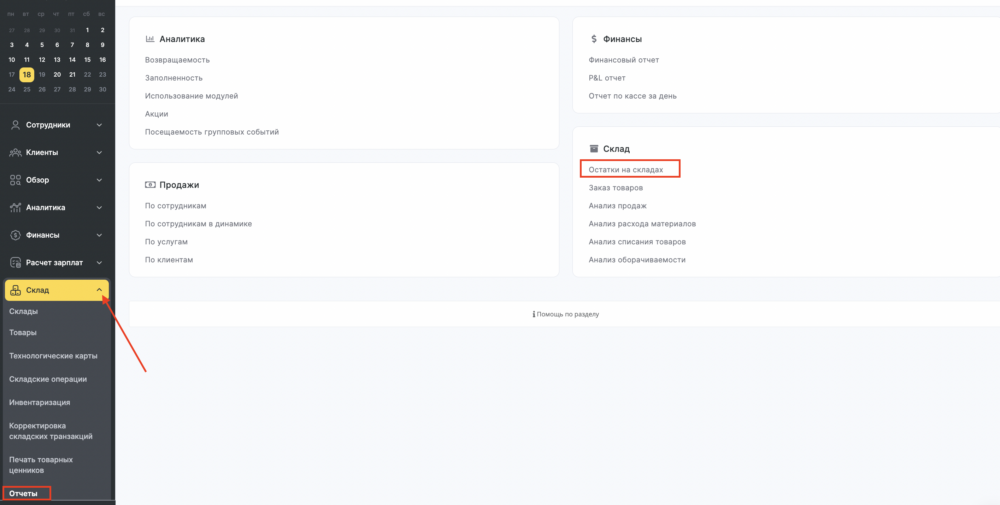The image size is (1000, 505).
Task: Expand the Сотрудники menu chevron
Action: pos(99,125)
